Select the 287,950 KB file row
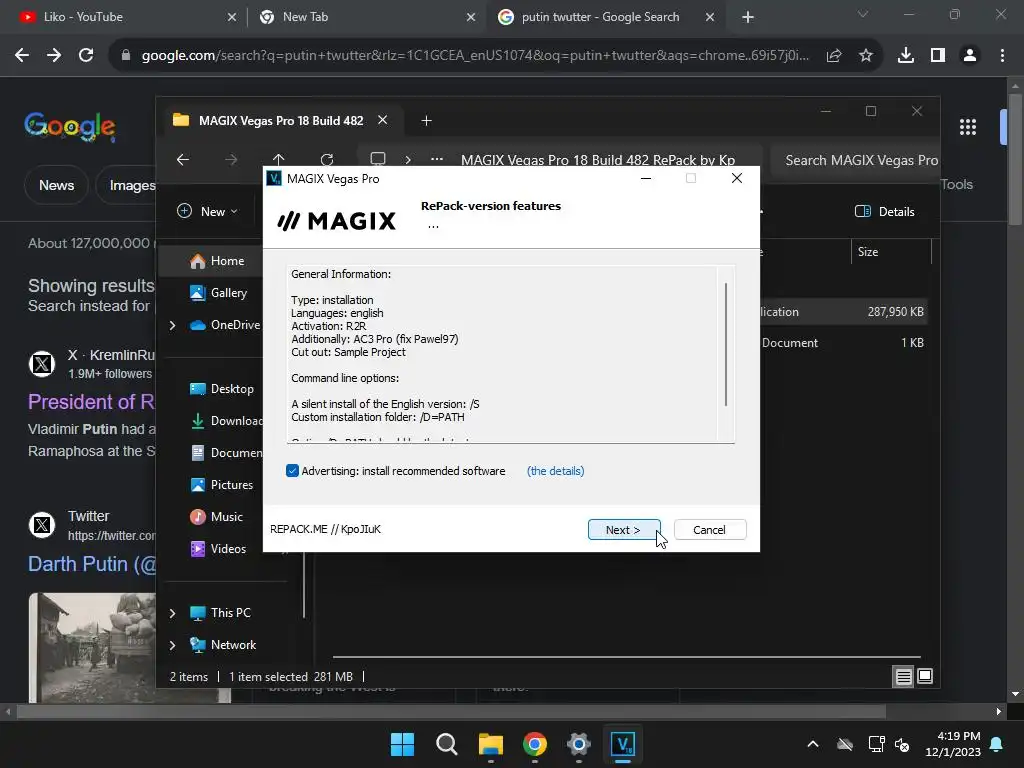This screenshot has width=1024, height=768. [x=842, y=312]
